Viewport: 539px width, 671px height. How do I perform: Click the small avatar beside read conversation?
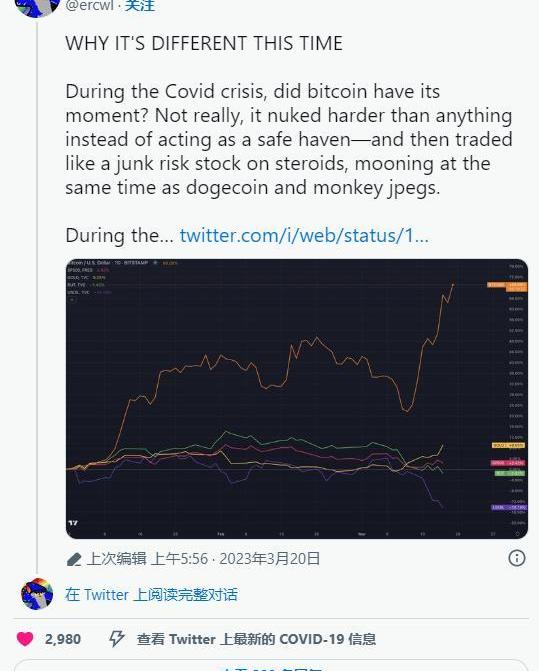click(37, 594)
